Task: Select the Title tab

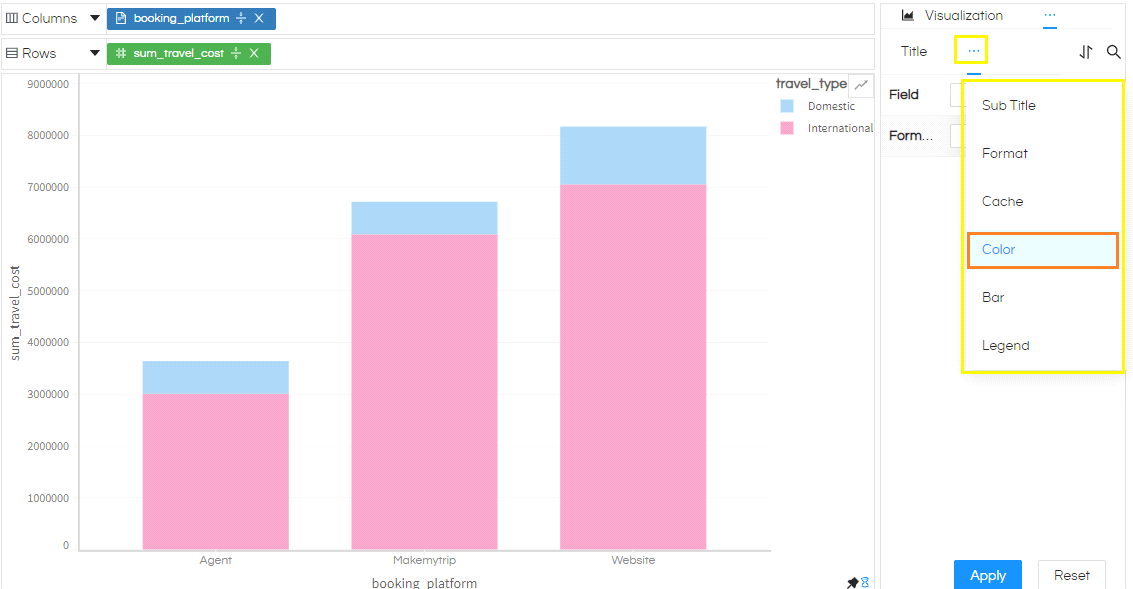Action: tap(913, 51)
